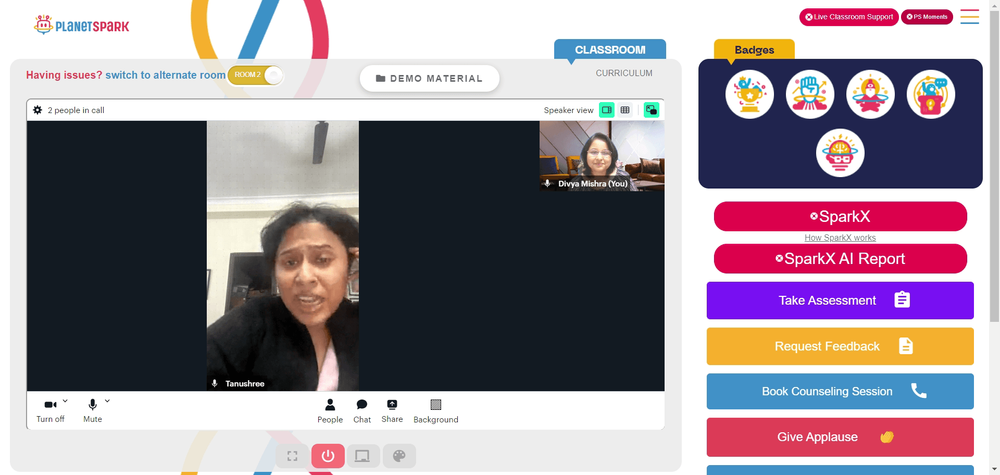Image resolution: width=1000 pixels, height=475 pixels.
Task: Open PS Moments
Action: pyautogui.click(x=927, y=17)
